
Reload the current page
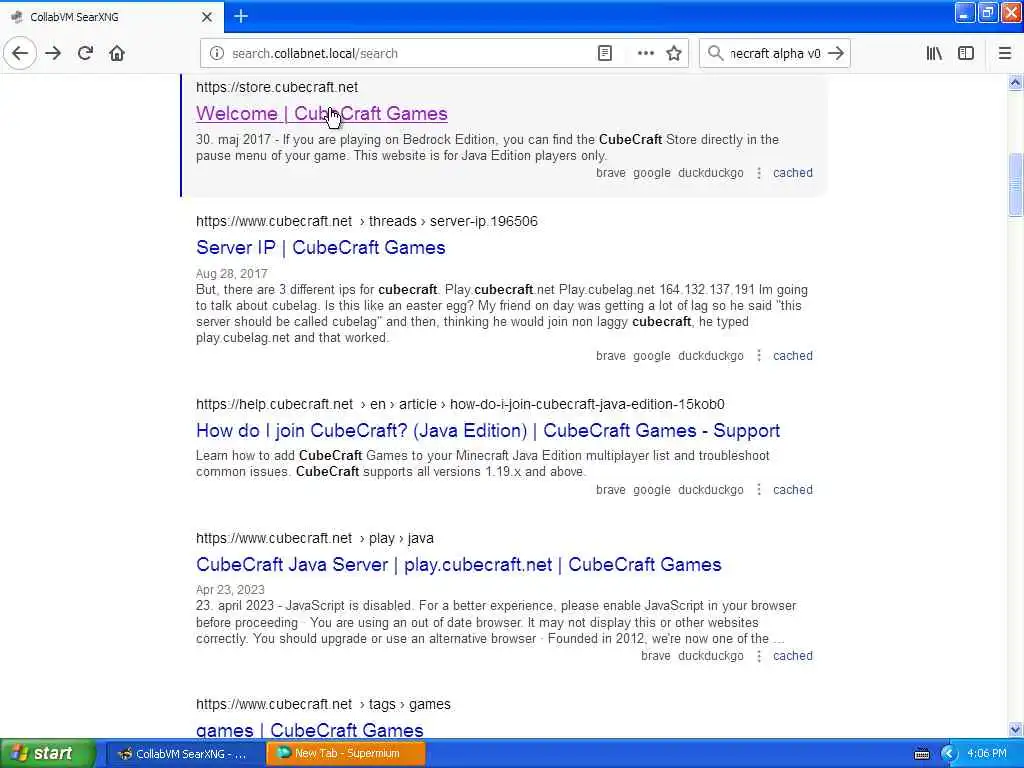85,53
